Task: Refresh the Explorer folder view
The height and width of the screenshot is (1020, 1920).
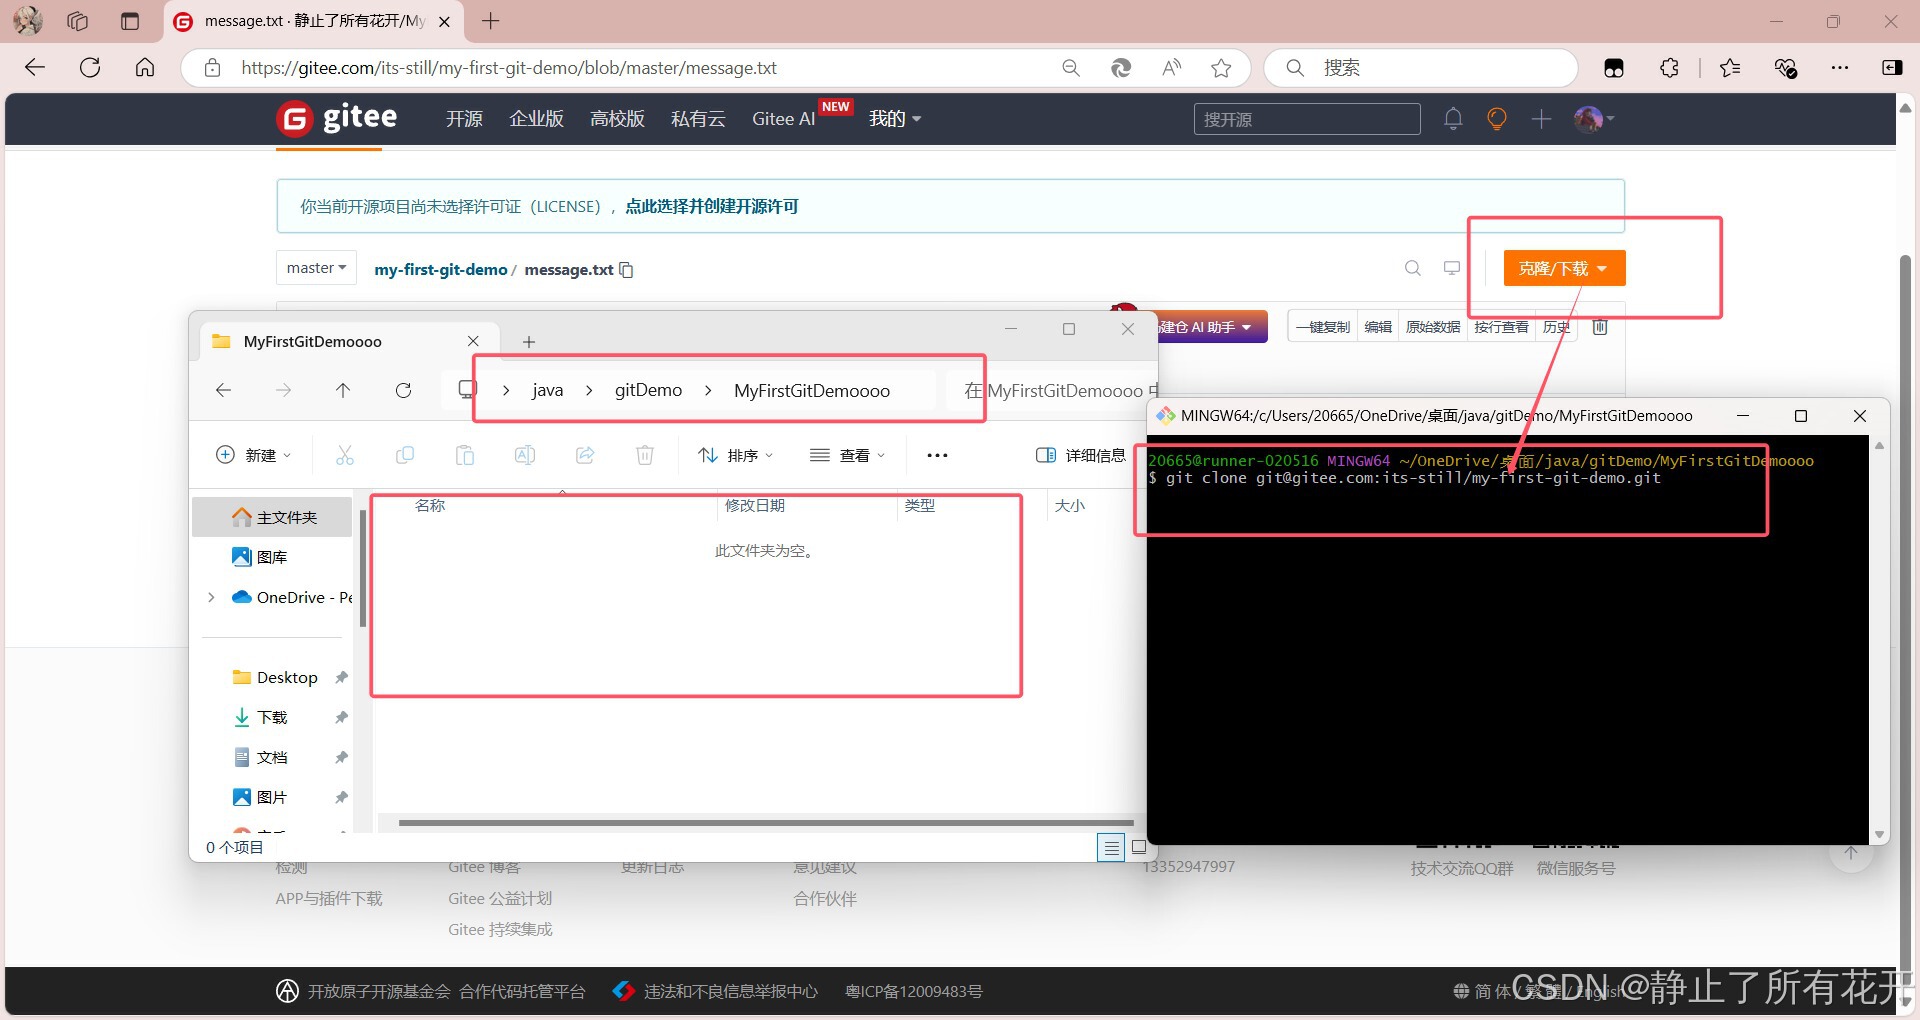Action: [403, 390]
